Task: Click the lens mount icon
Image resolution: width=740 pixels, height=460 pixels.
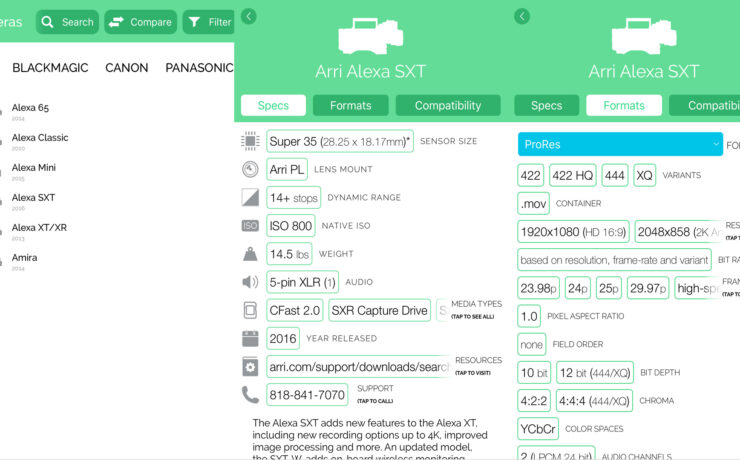Action: coord(250,169)
